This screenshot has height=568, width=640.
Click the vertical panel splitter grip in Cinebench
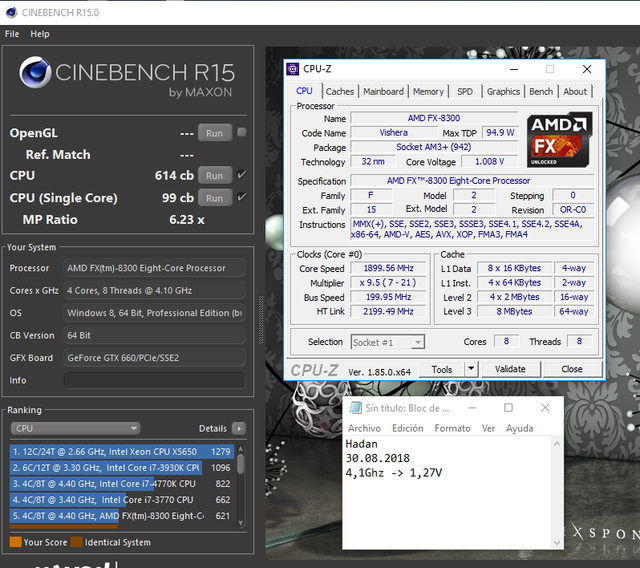tap(261, 320)
